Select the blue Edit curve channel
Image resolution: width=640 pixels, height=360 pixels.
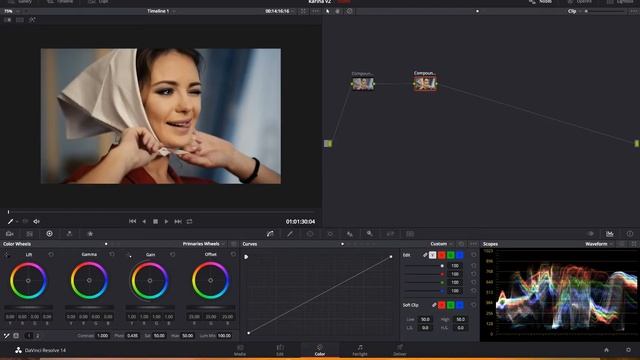460,255
